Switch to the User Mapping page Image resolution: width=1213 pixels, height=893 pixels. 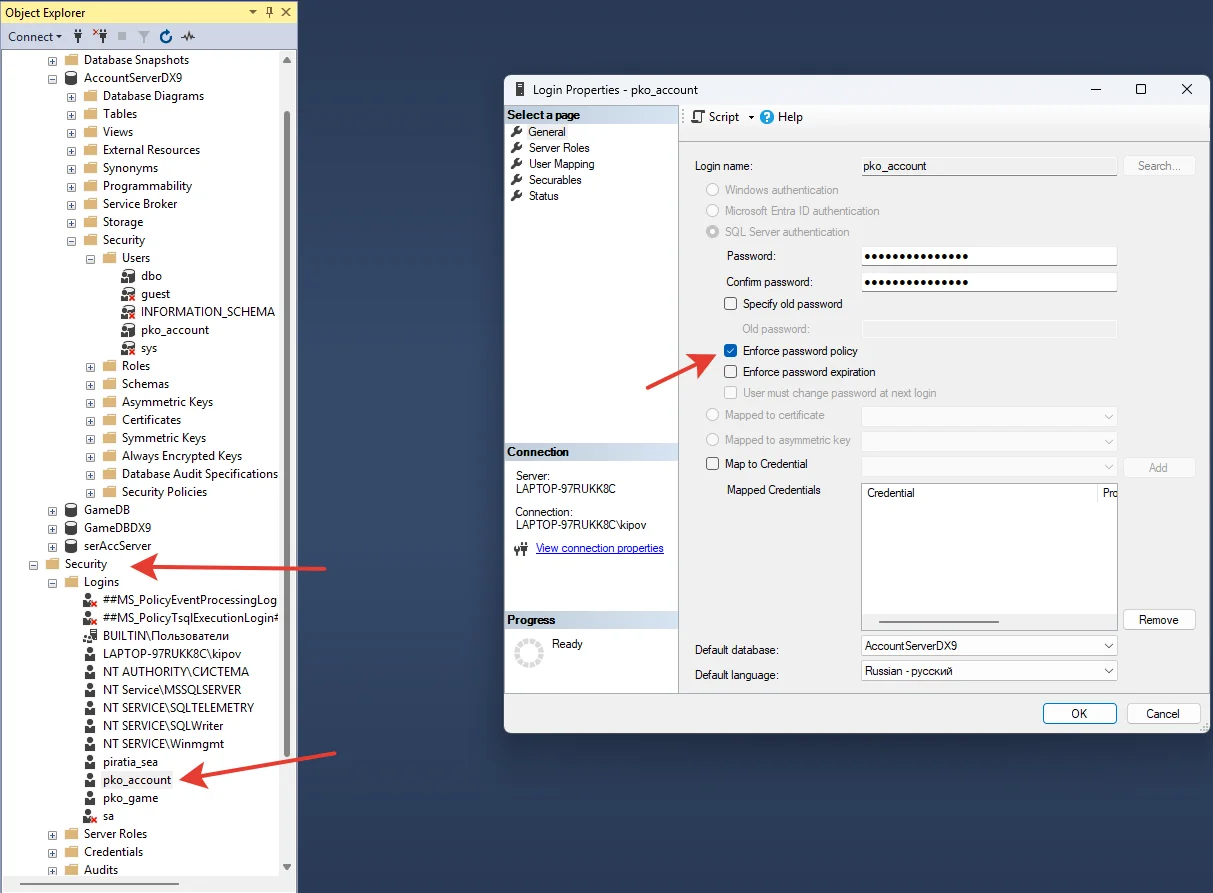click(561, 164)
